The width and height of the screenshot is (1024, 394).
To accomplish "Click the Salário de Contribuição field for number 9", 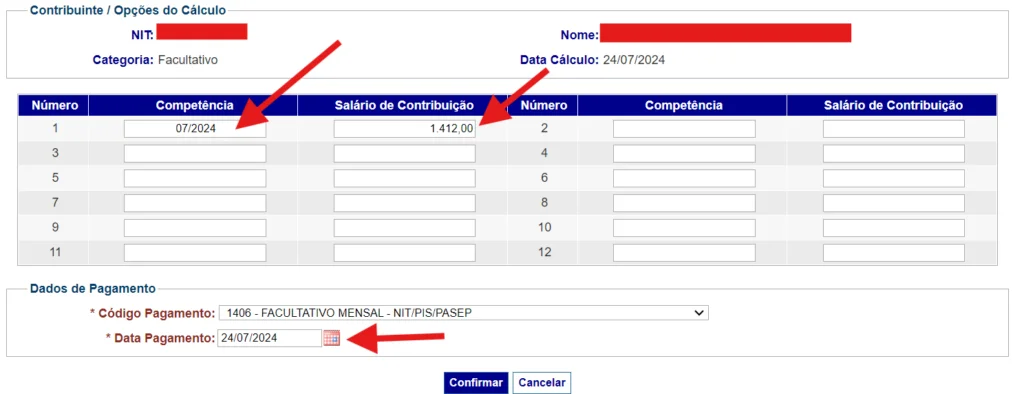I will point(405,228).
